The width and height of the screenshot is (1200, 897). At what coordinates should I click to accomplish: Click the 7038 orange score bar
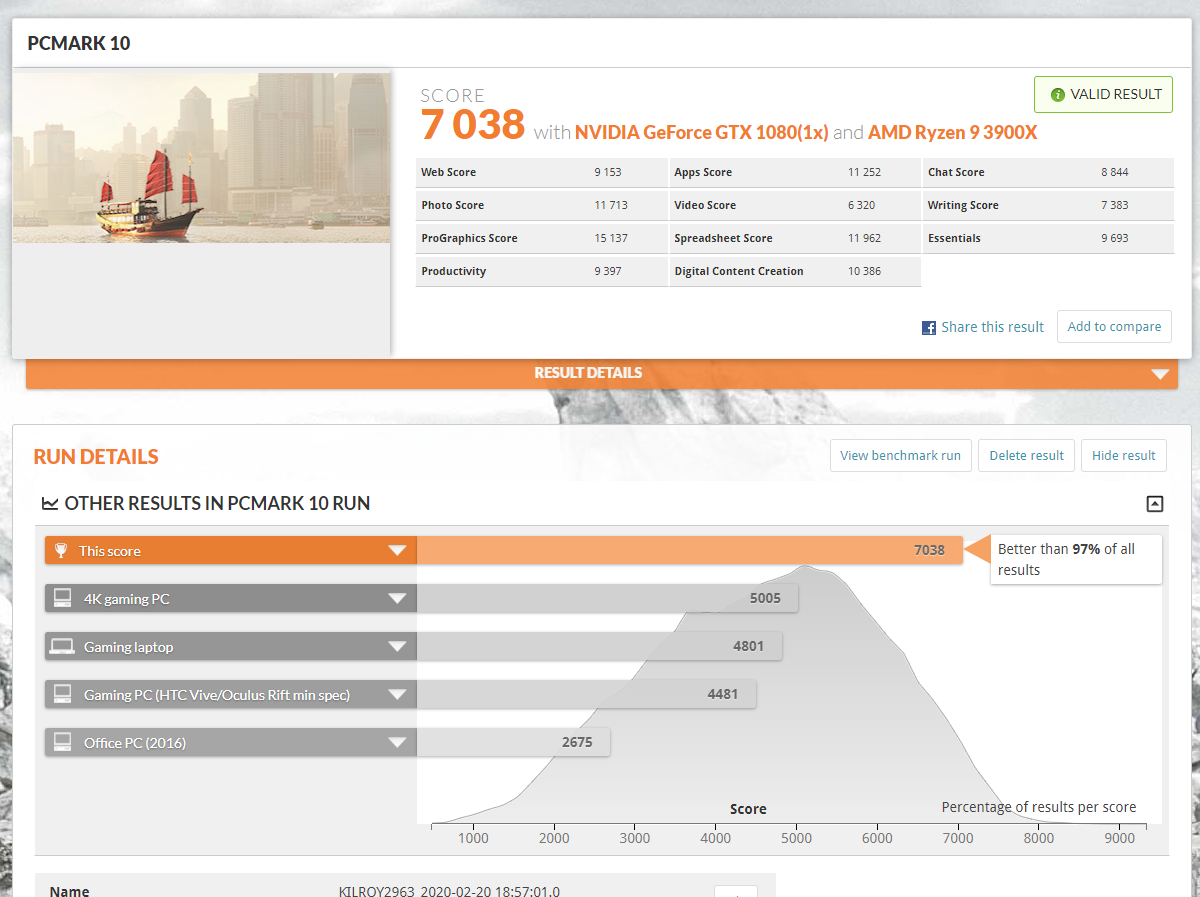(689, 550)
